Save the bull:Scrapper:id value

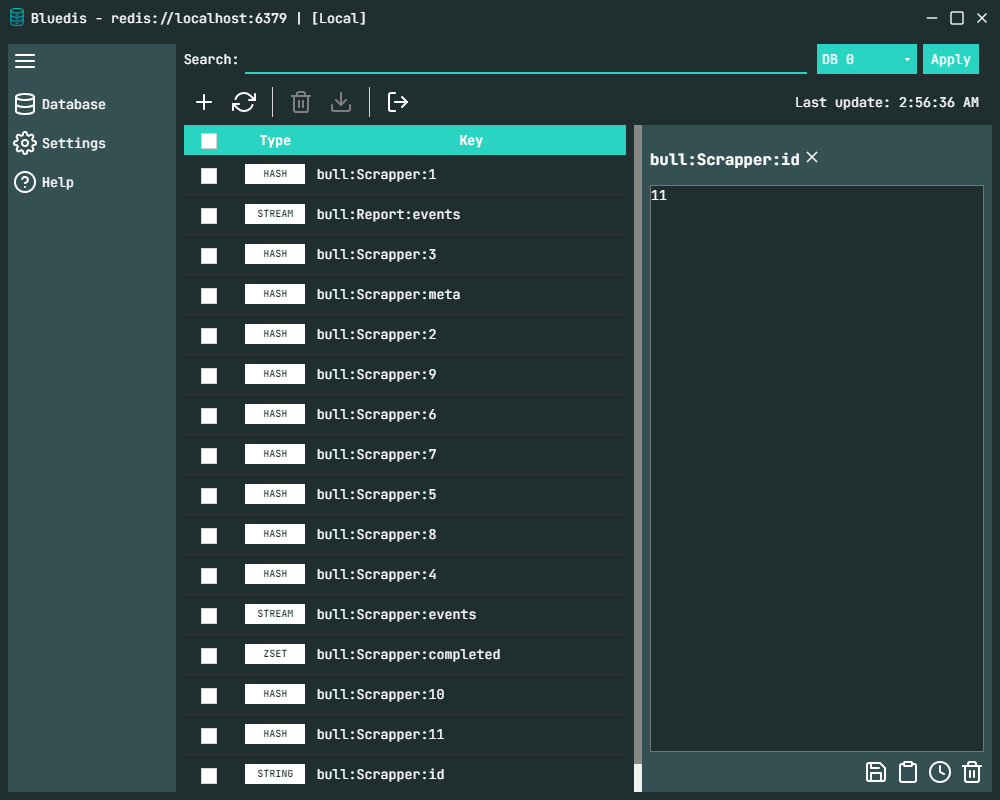(876, 771)
